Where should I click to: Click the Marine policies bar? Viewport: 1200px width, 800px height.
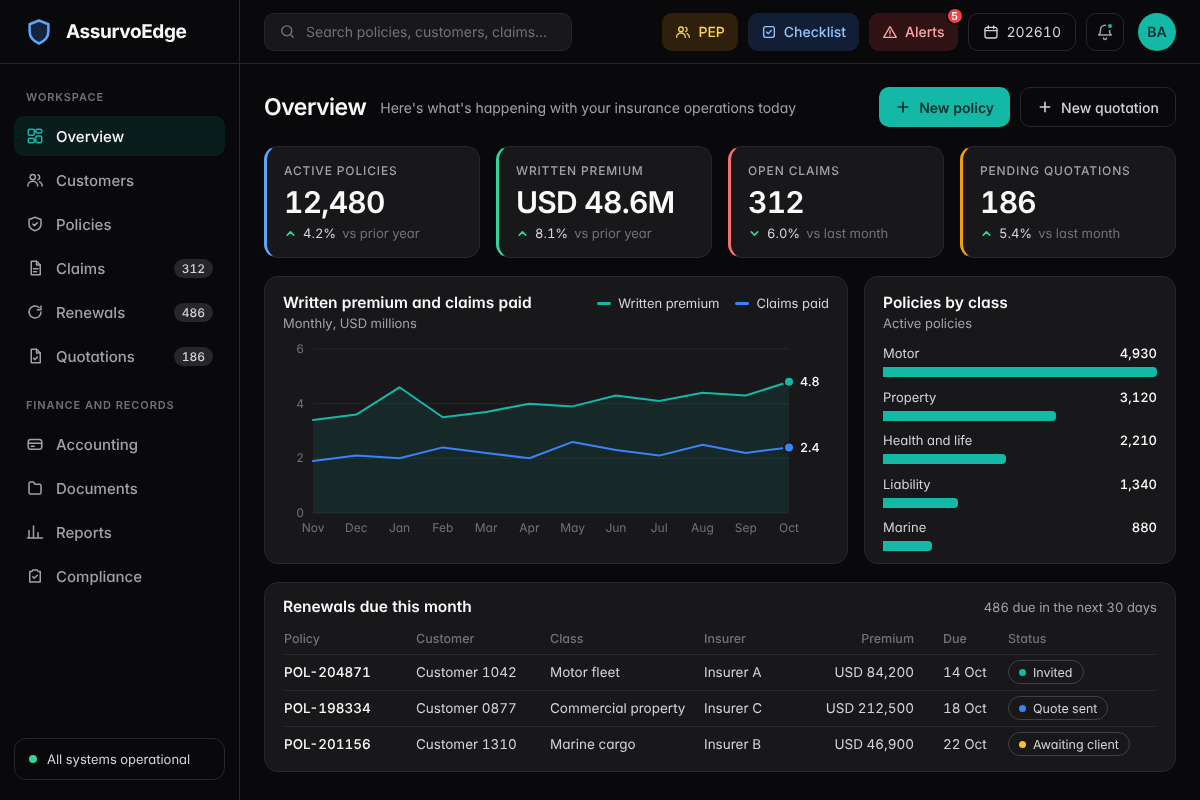pyautogui.click(x=907, y=546)
